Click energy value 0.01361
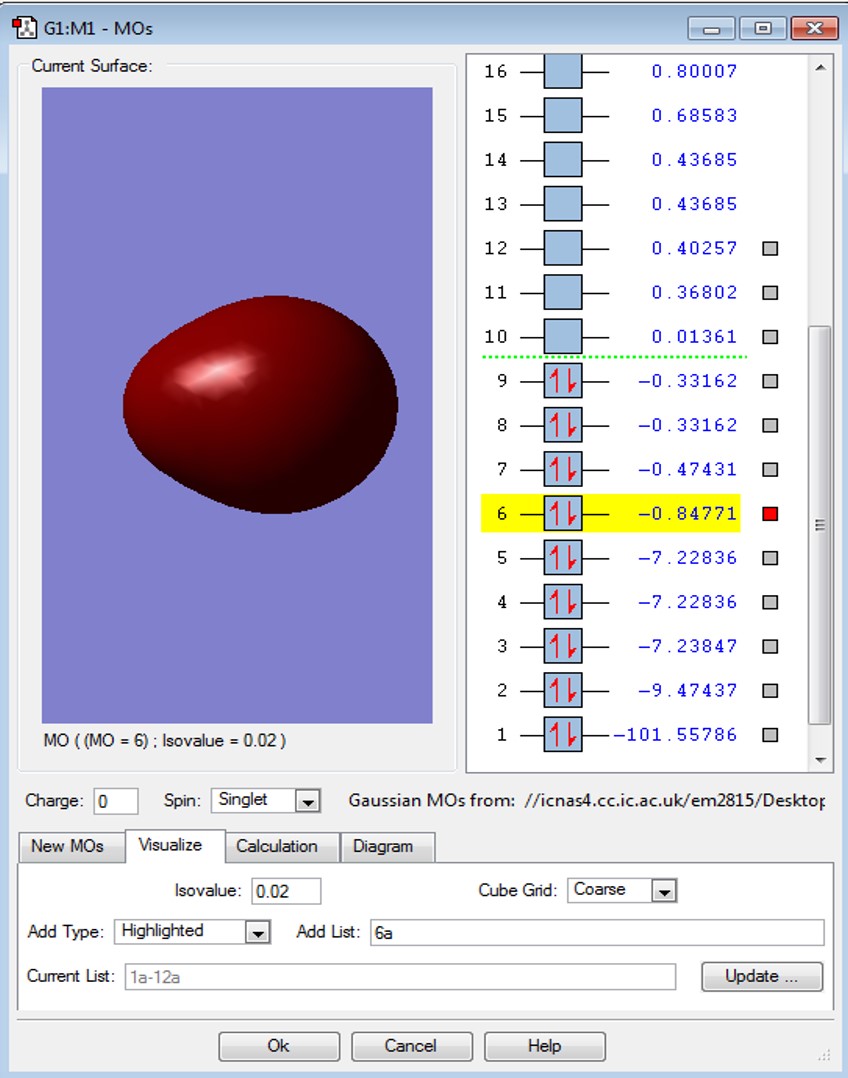This screenshot has height=1078, width=848. [694, 337]
